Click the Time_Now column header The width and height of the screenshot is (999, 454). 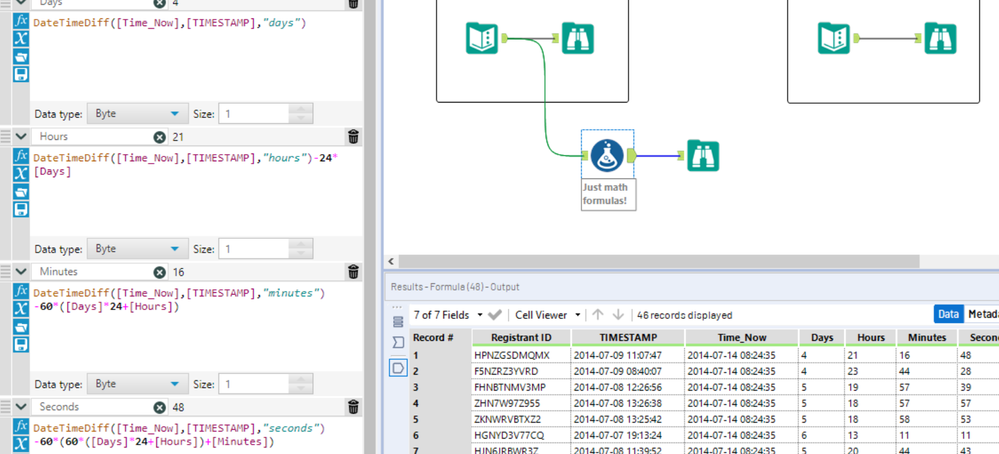(x=742, y=337)
